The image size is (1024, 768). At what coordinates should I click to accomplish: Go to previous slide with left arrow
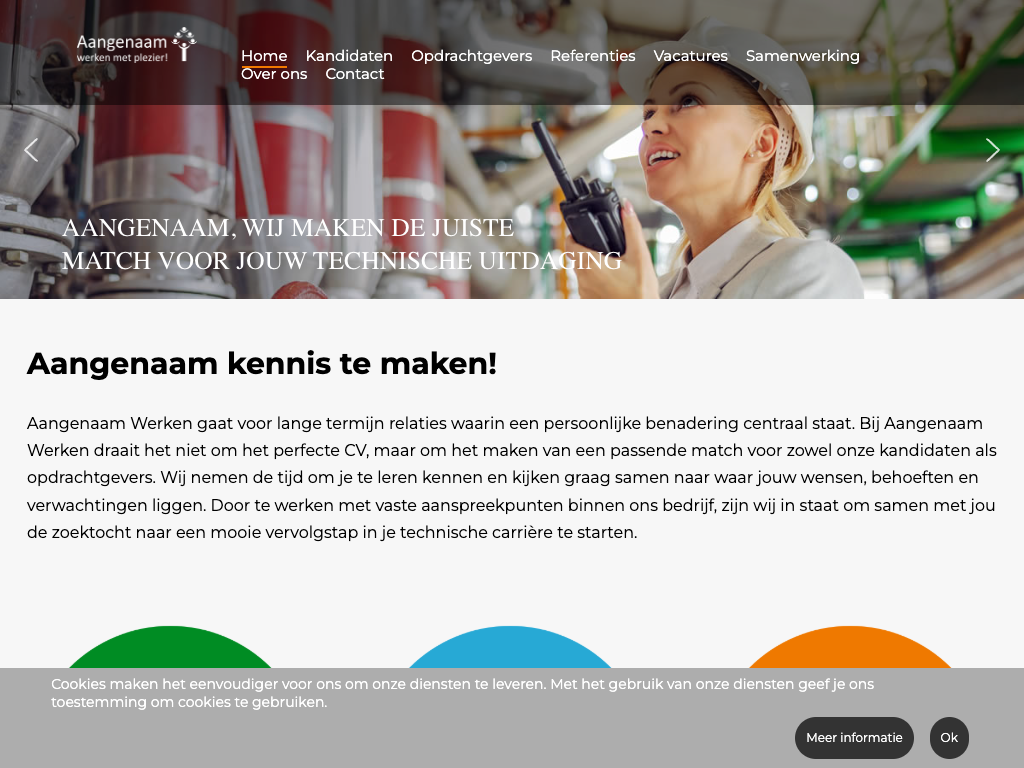pyautogui.click(x=31, y=150)
